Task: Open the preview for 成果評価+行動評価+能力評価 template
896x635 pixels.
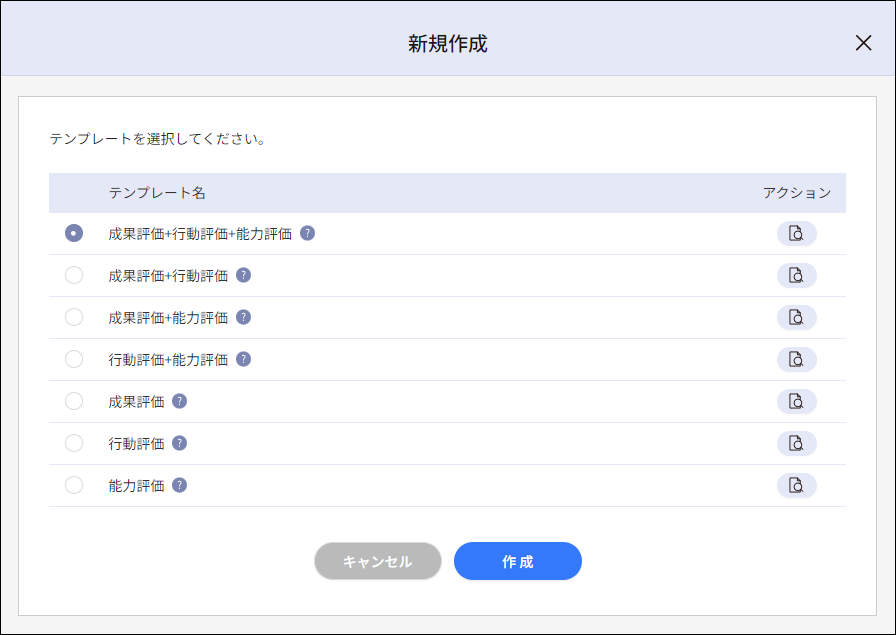Action: click(x=797, y=234)
